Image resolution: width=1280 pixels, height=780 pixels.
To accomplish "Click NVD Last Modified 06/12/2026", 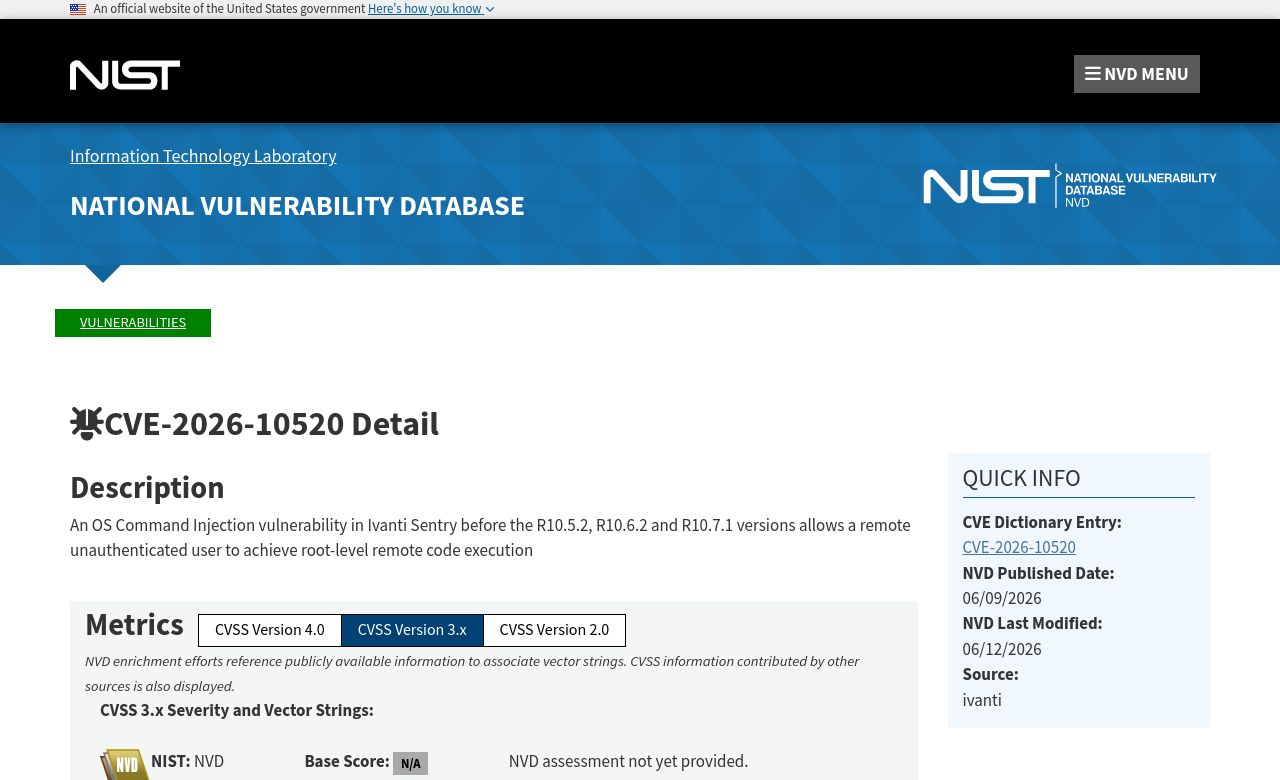I will click(1002, 650).
